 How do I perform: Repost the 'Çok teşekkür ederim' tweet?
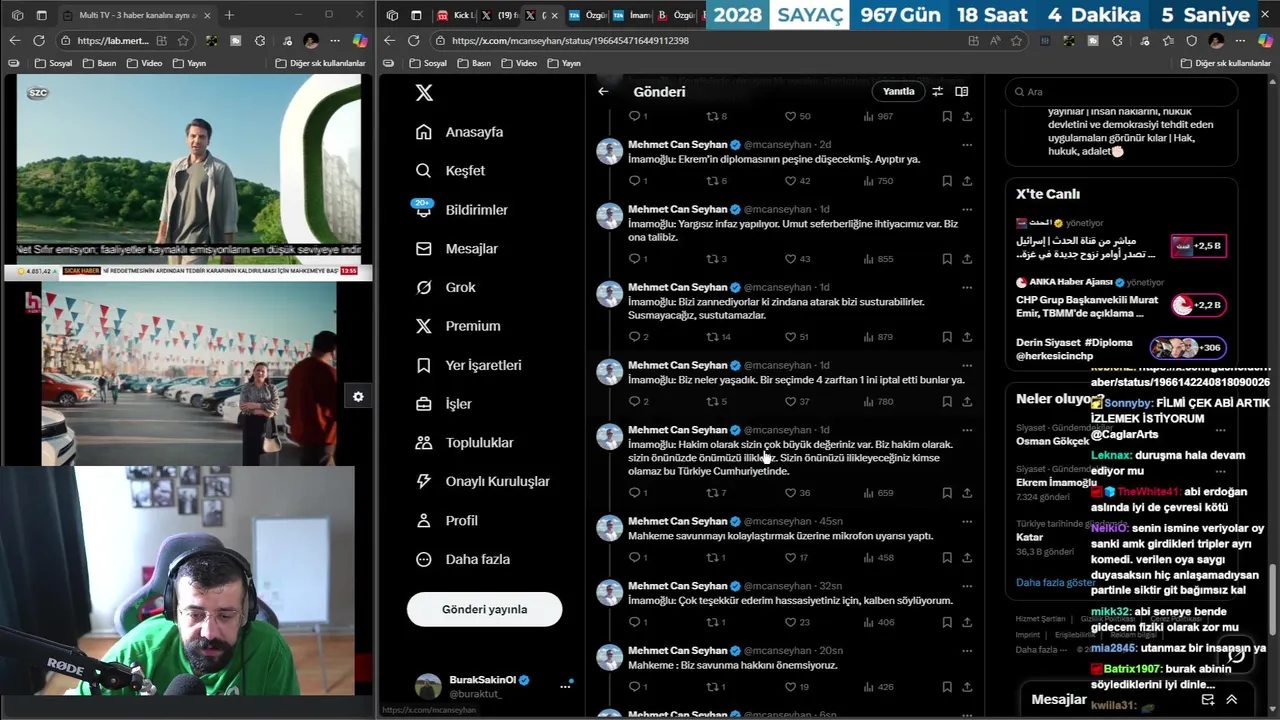pyautogui.click(x=716, y=622)
